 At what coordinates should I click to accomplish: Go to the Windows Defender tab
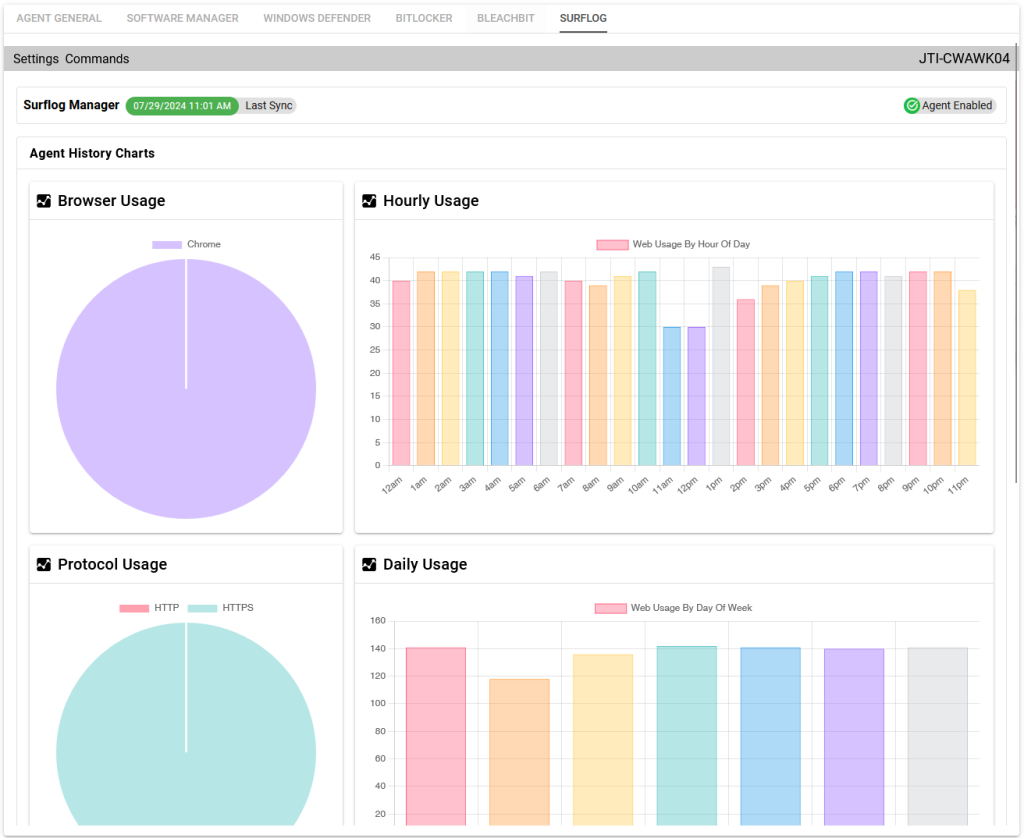click(317, 18)
